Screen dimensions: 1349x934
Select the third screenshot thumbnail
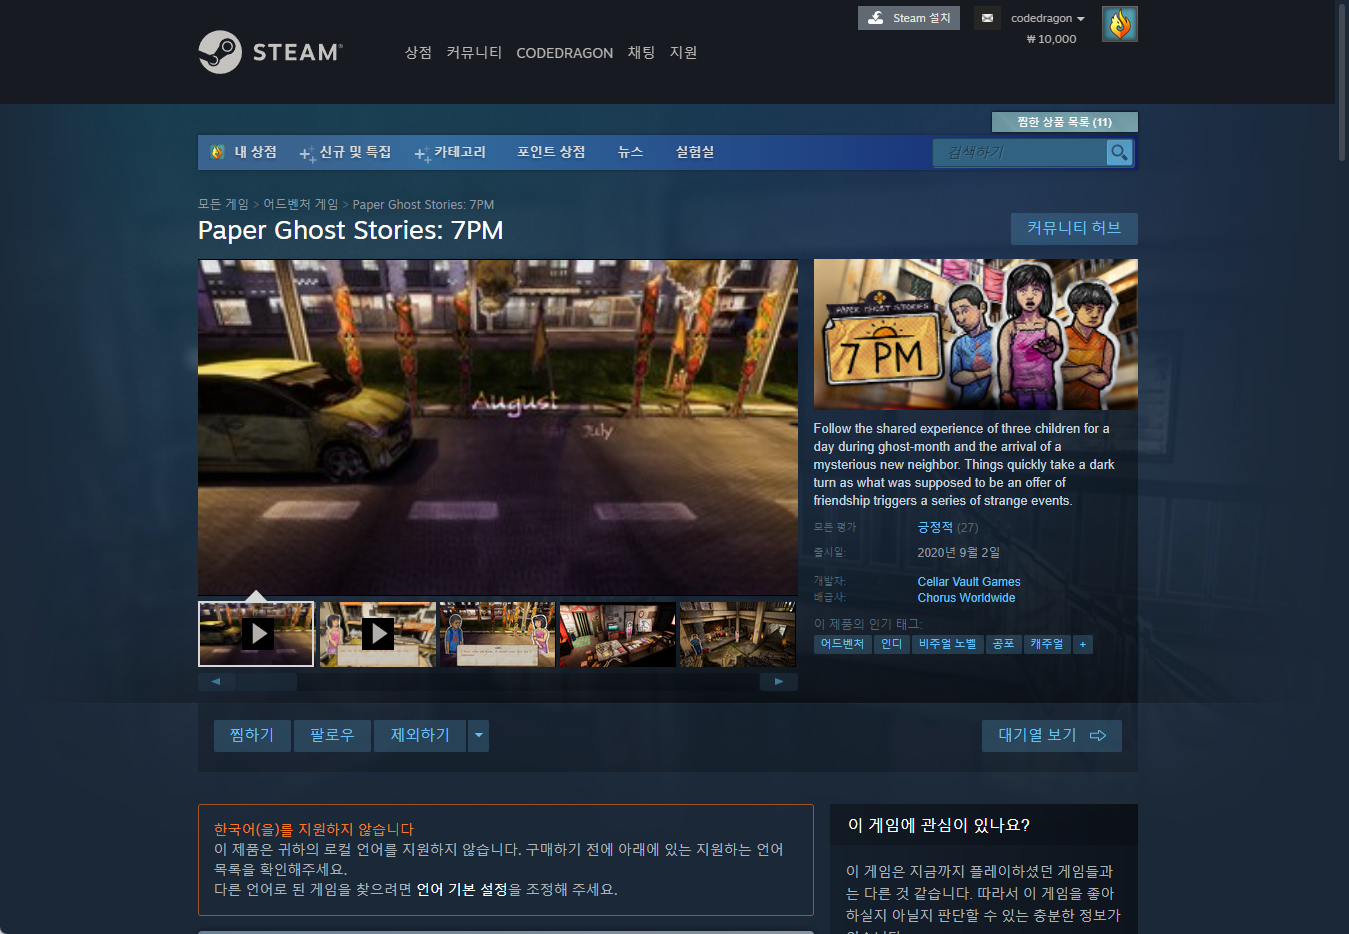click(497, 634)
